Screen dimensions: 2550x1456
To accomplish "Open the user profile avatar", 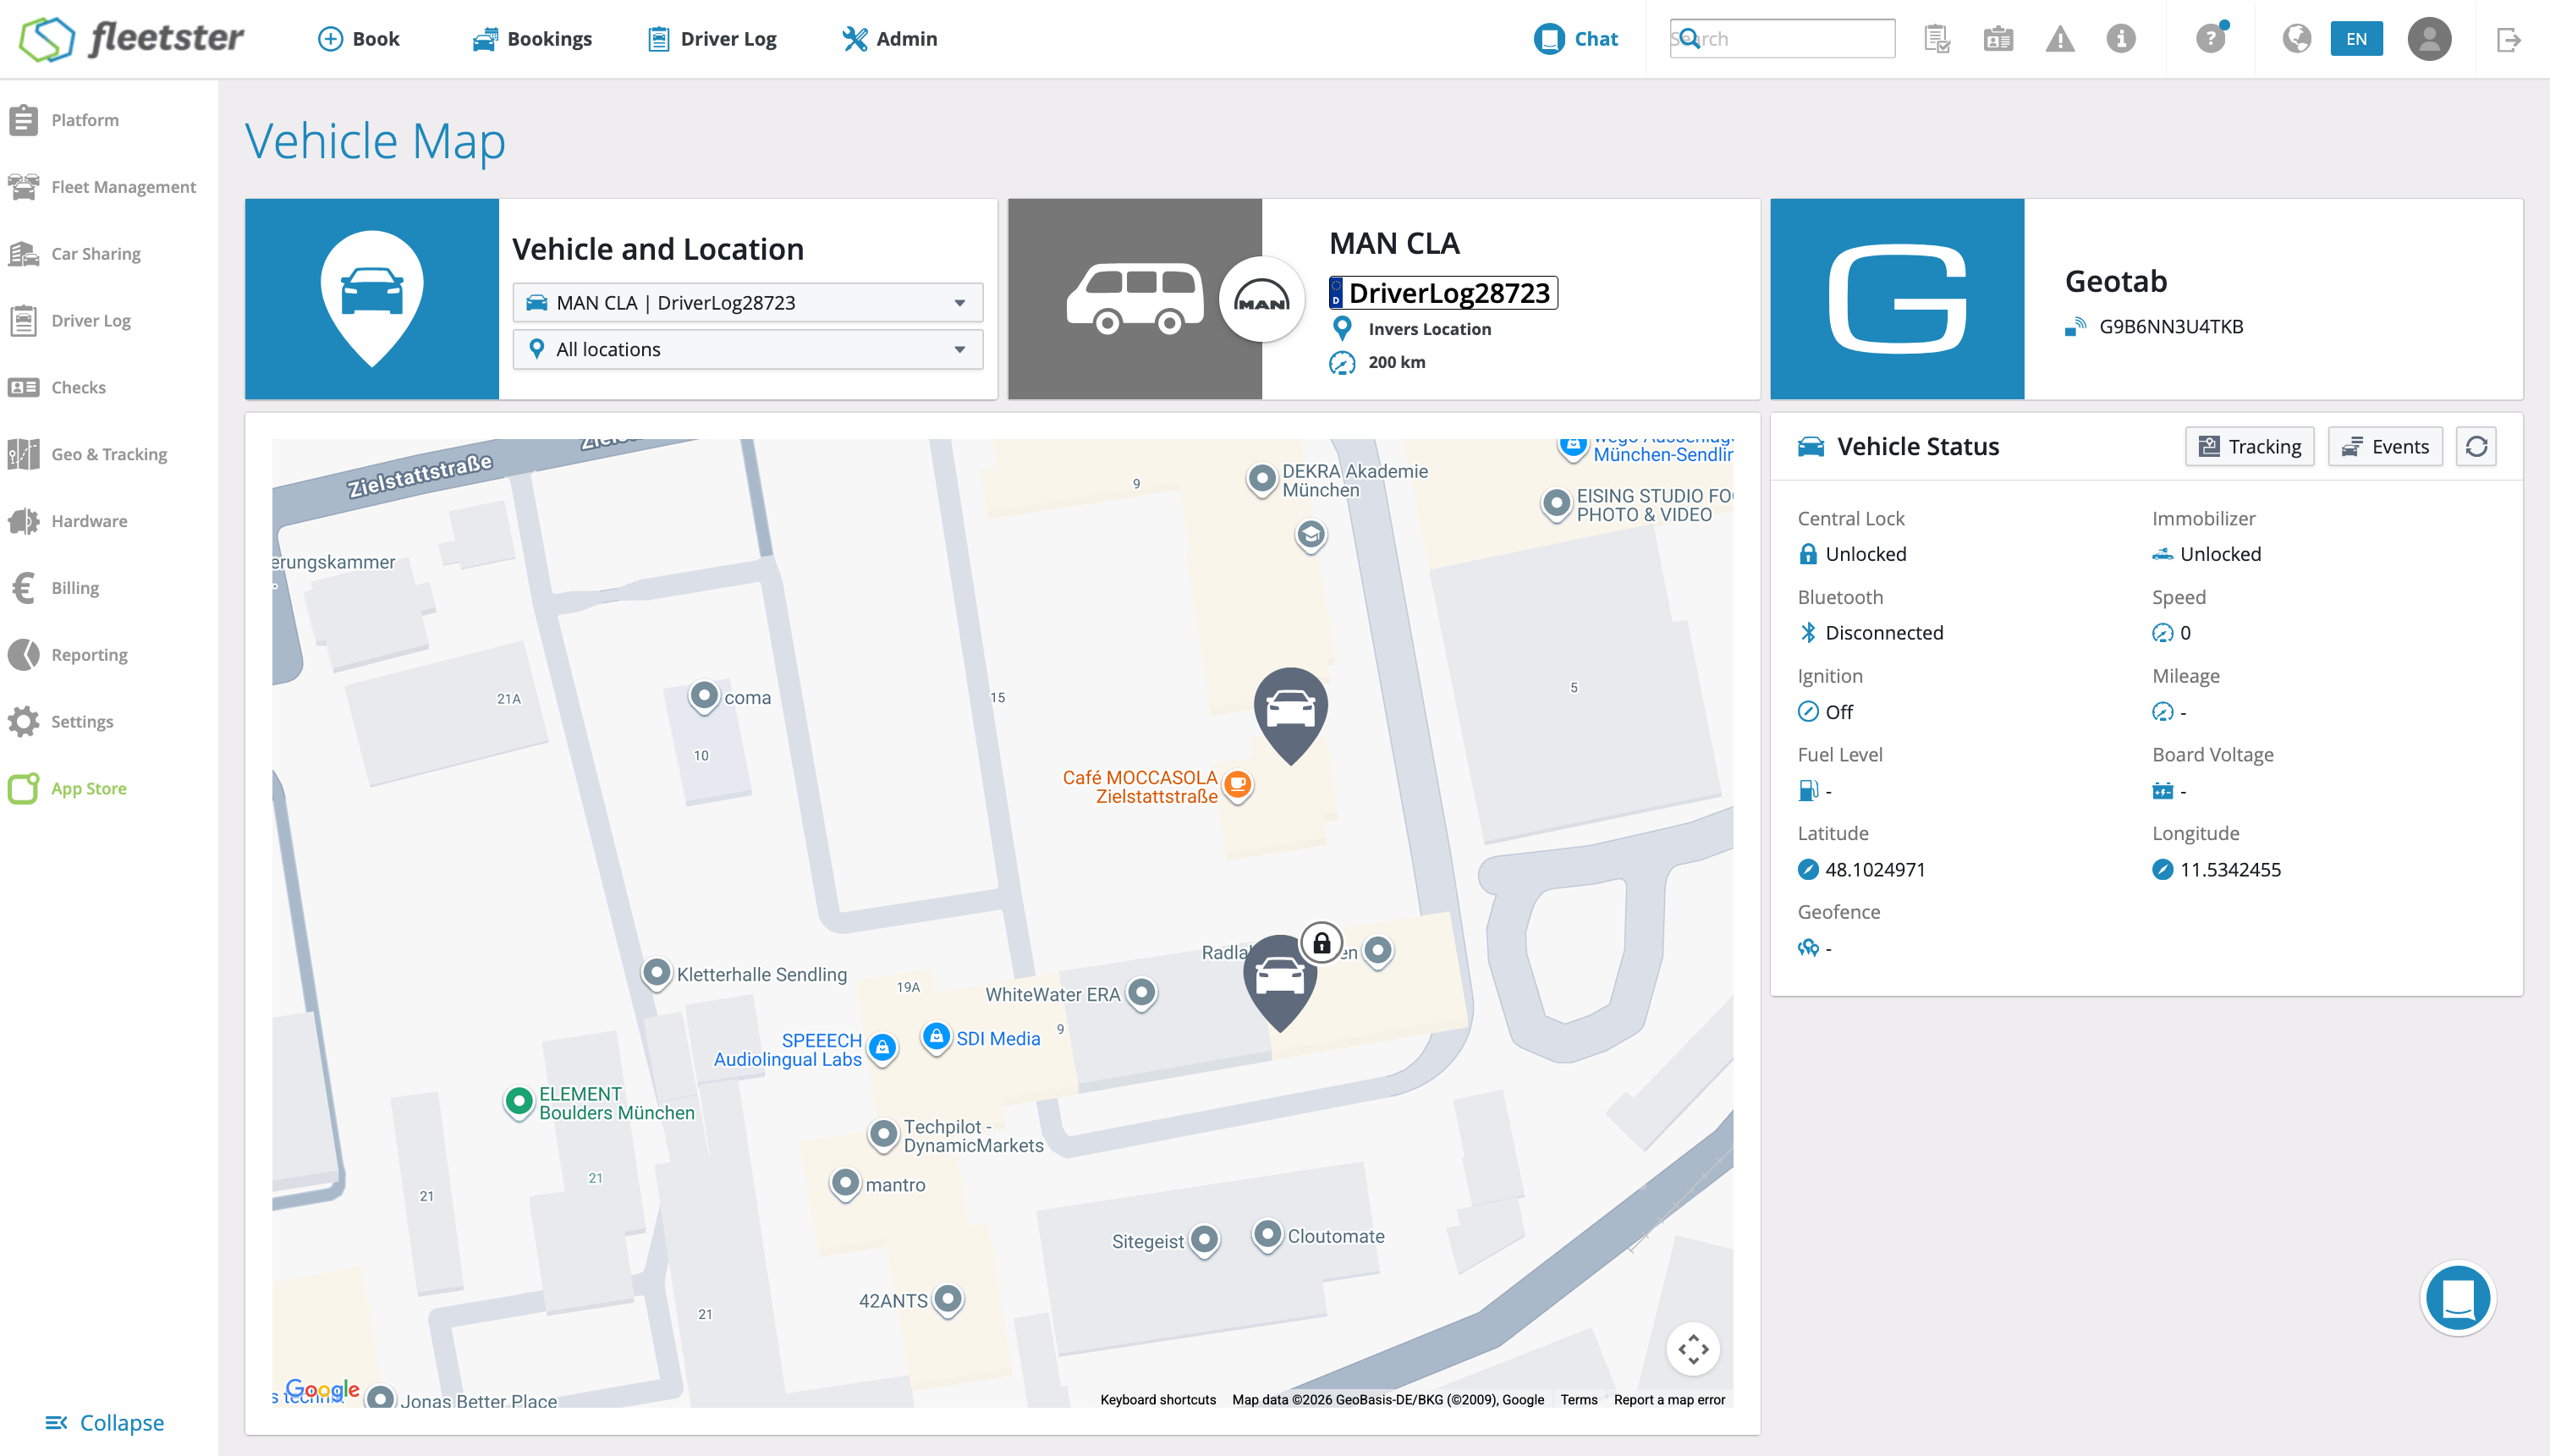I will [2429, 39].
